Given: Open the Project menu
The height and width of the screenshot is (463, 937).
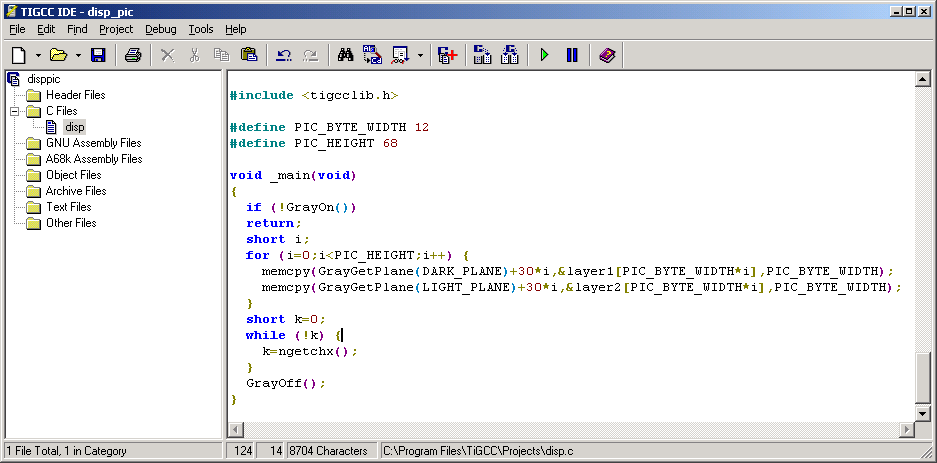Looking at the screenshot, I should pos(116,29).
